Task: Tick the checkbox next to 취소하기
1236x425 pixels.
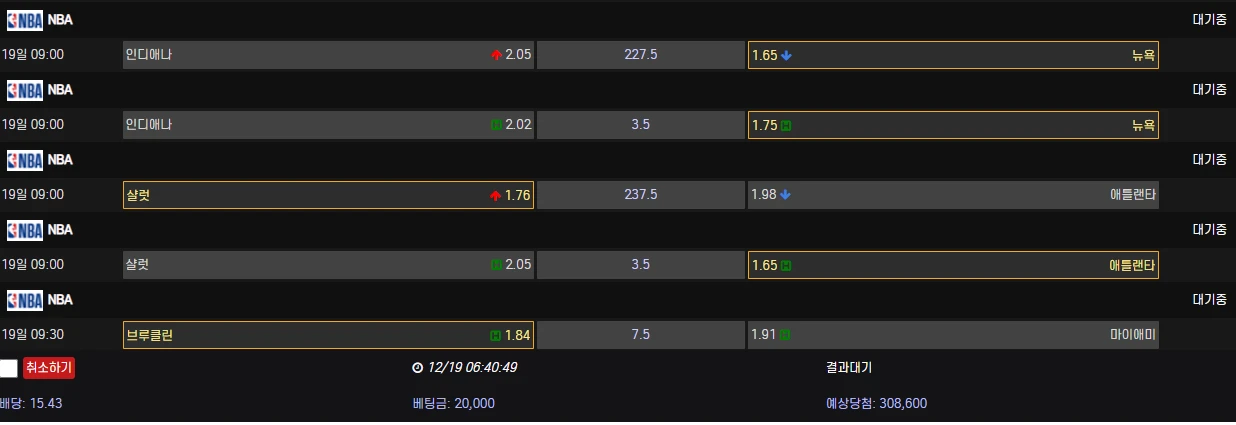Action: pos(9,368)
